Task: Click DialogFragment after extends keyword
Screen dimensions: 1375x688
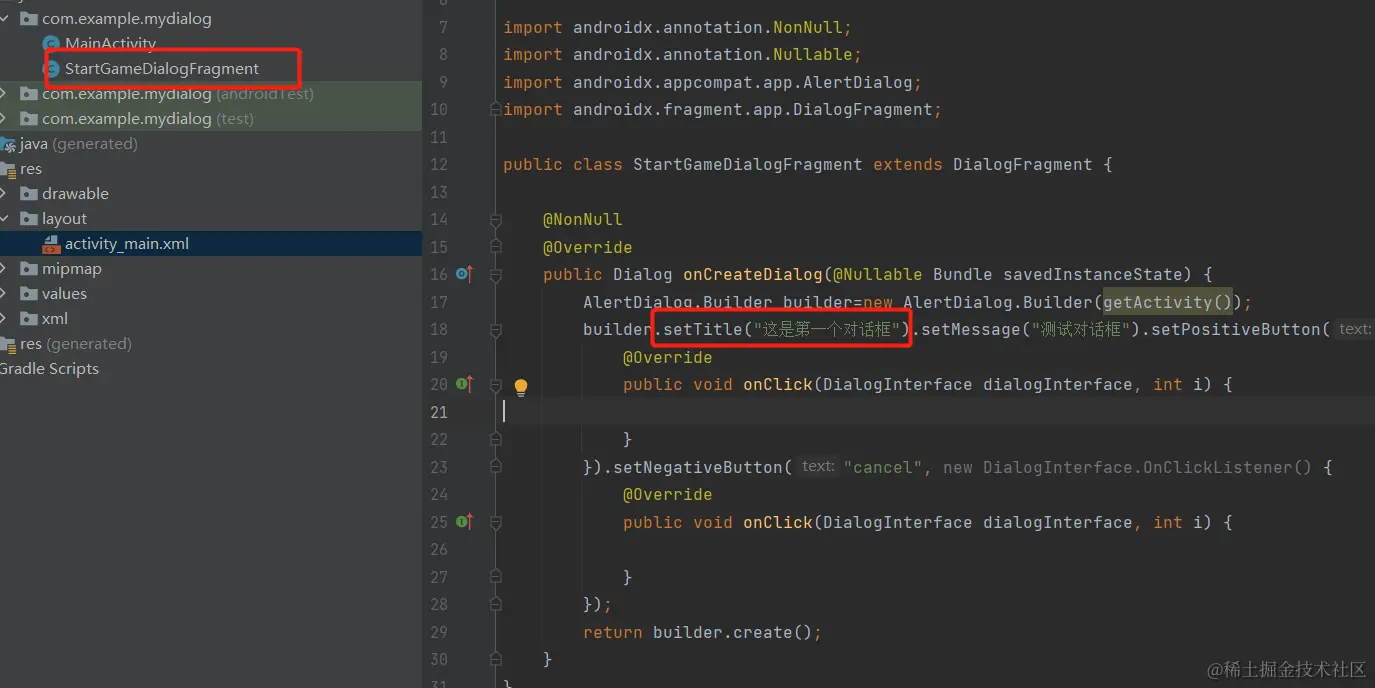Action: [x=1022, y=164]
